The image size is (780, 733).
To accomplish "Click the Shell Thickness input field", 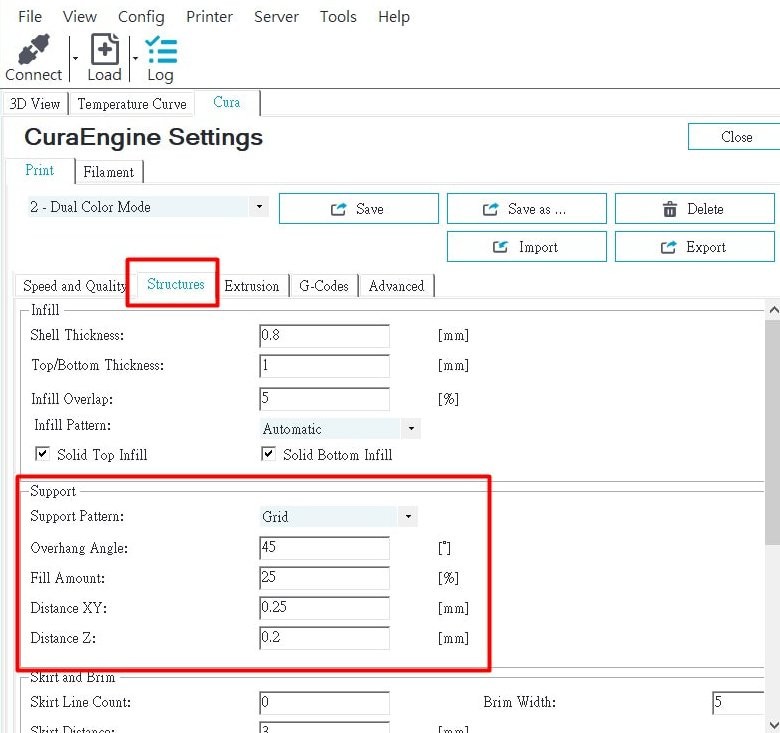I will pyautogui.click(x=324, y=336).
